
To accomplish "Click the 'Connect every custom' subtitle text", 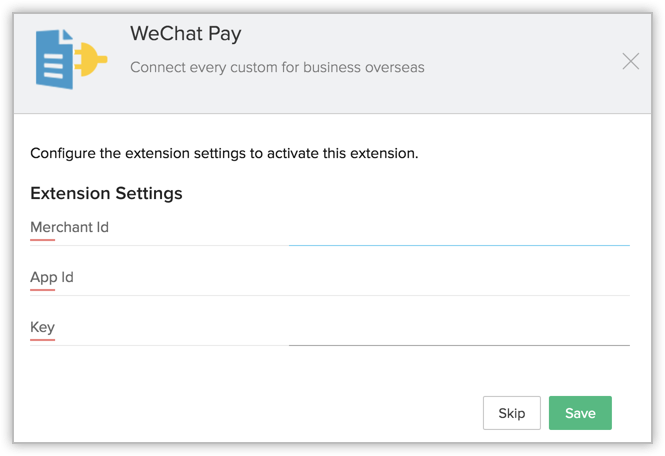I will [278, 68].
